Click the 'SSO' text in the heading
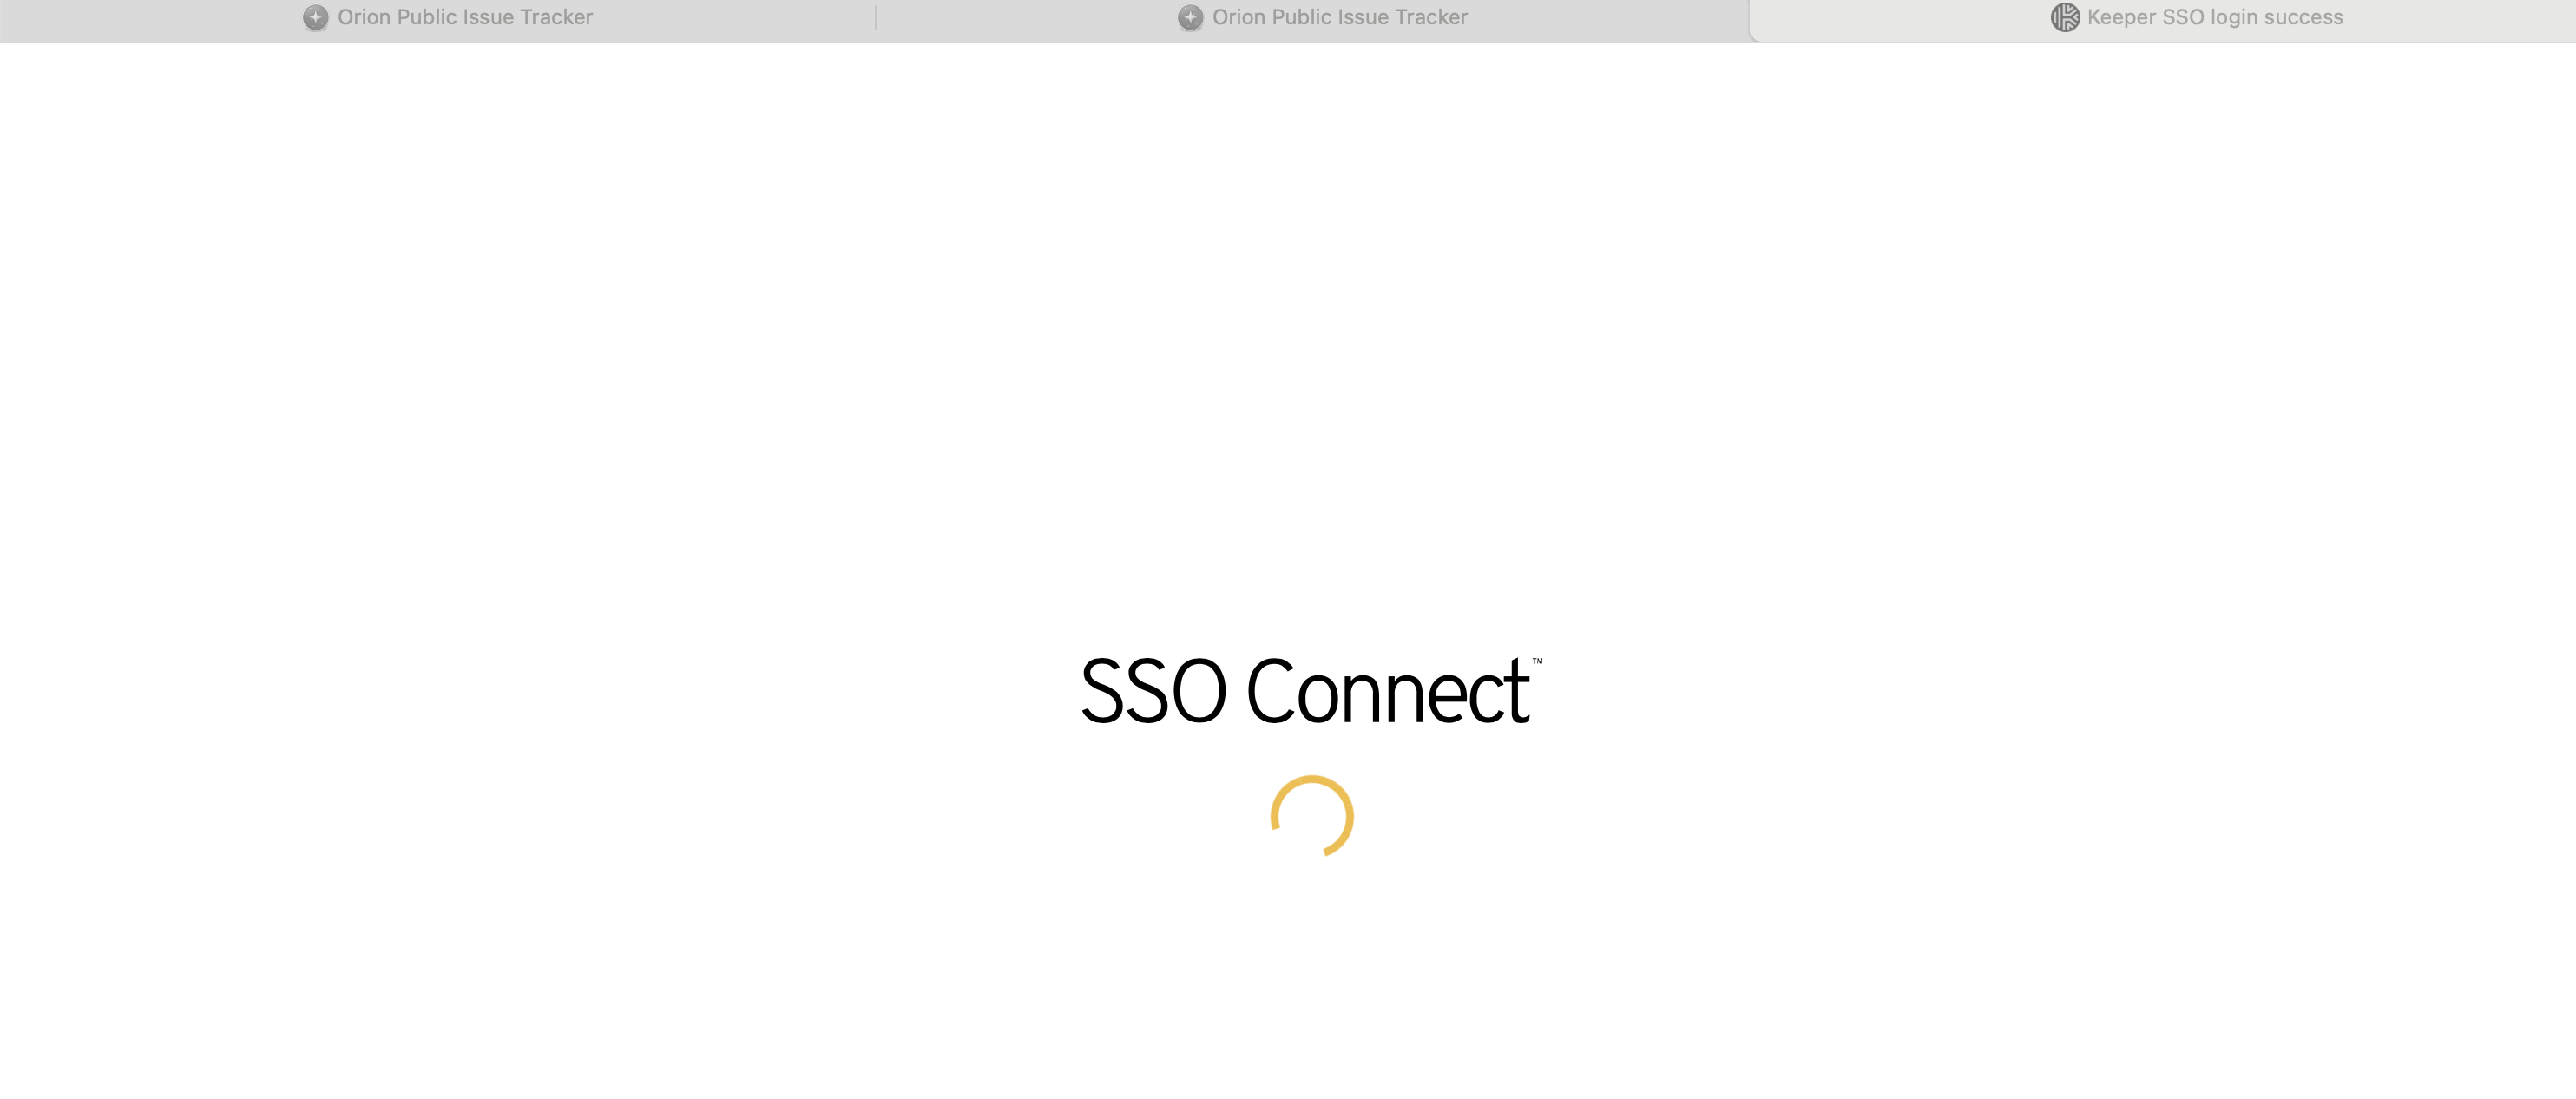Viewport: 2576px width, 1099px height. [x=1154, y=691]
